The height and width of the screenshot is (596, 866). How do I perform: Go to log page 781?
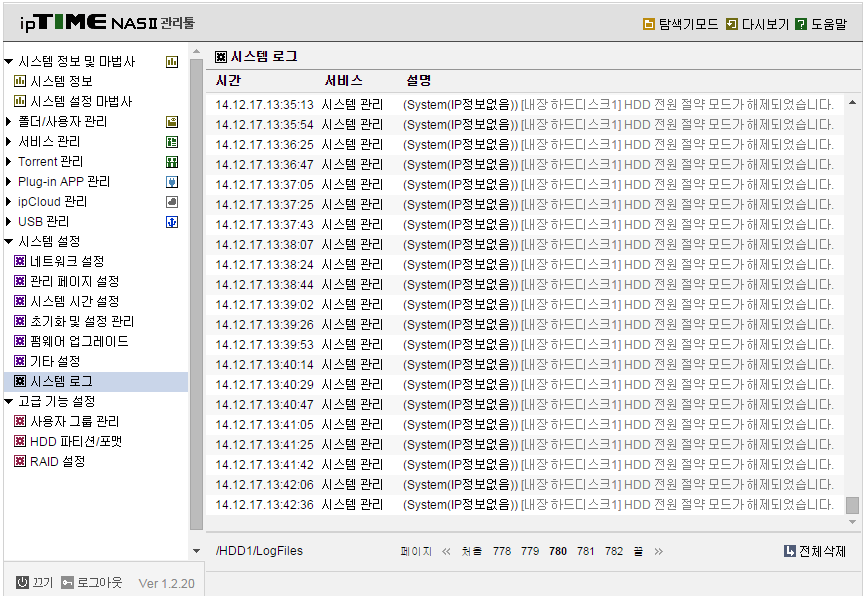585,551
